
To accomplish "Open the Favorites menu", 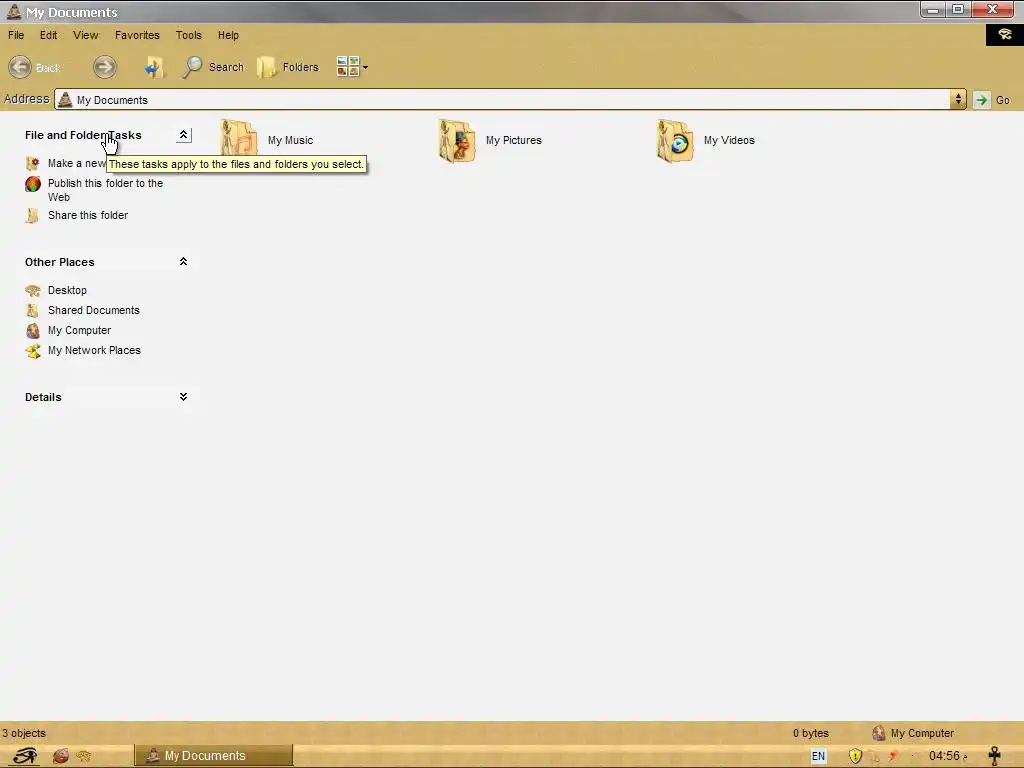I will coord(137,35).
